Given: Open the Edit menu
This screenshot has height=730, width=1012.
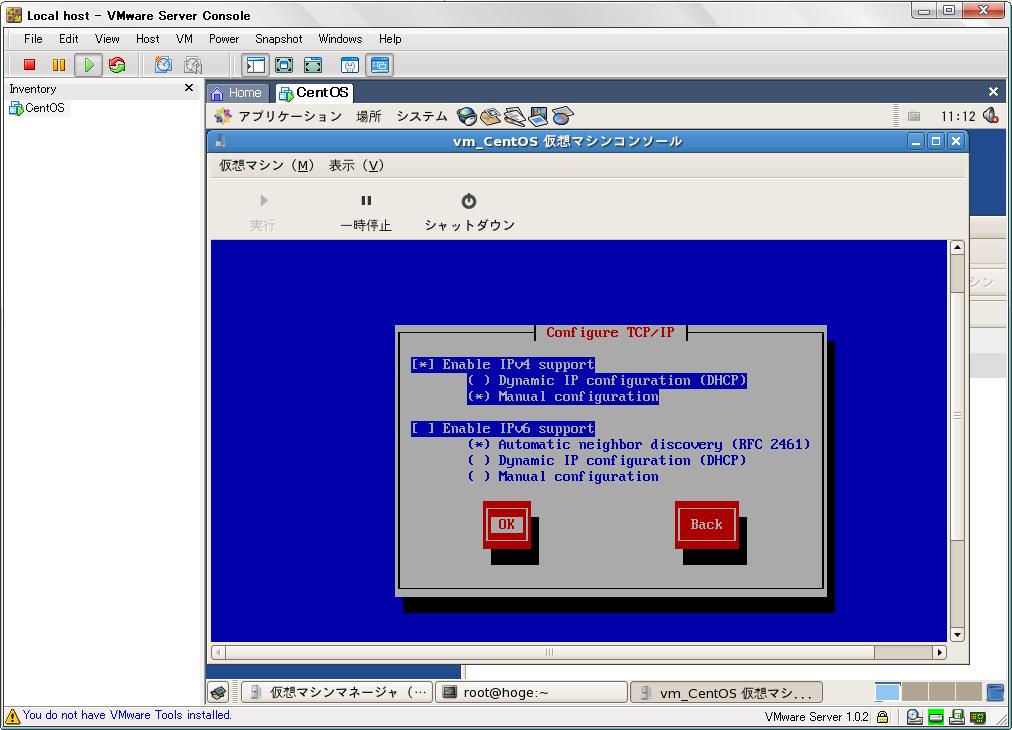Looking at the screenshot, I should click(x=68, y=39).
